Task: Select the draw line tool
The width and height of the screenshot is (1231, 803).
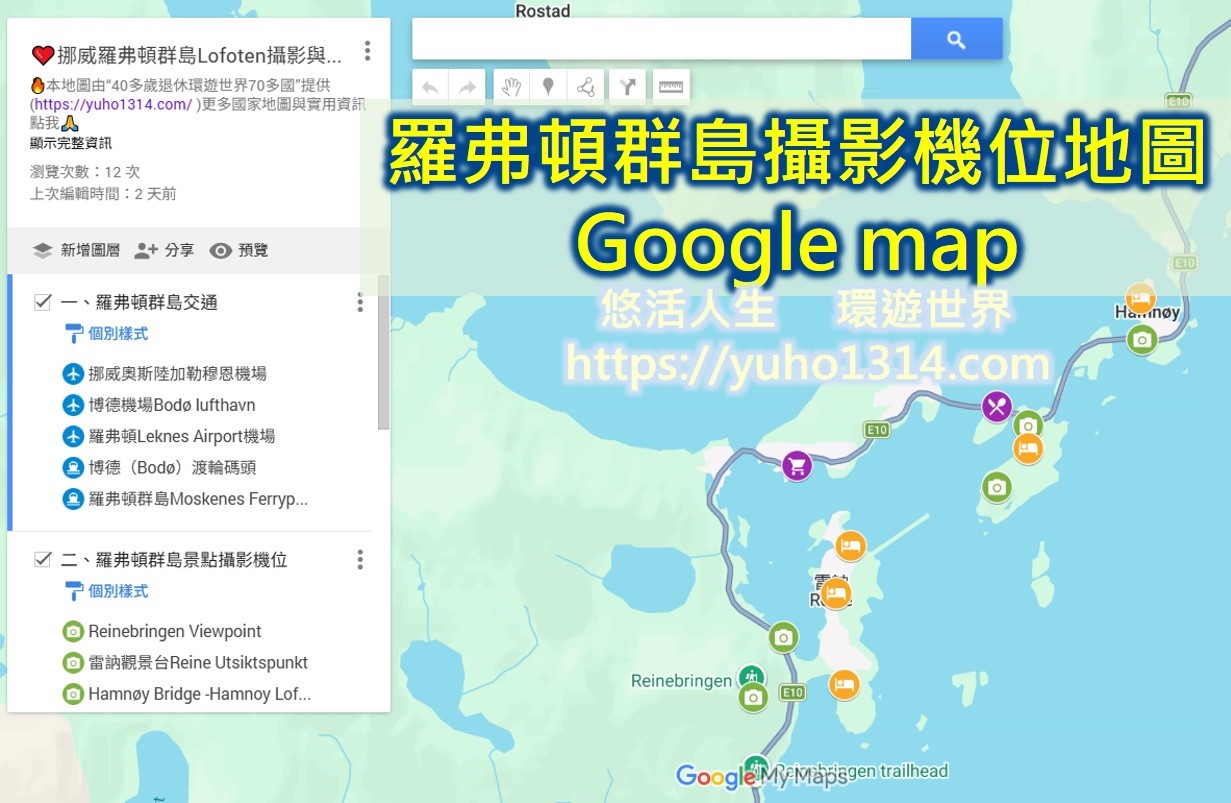Action: pos(586,87)
